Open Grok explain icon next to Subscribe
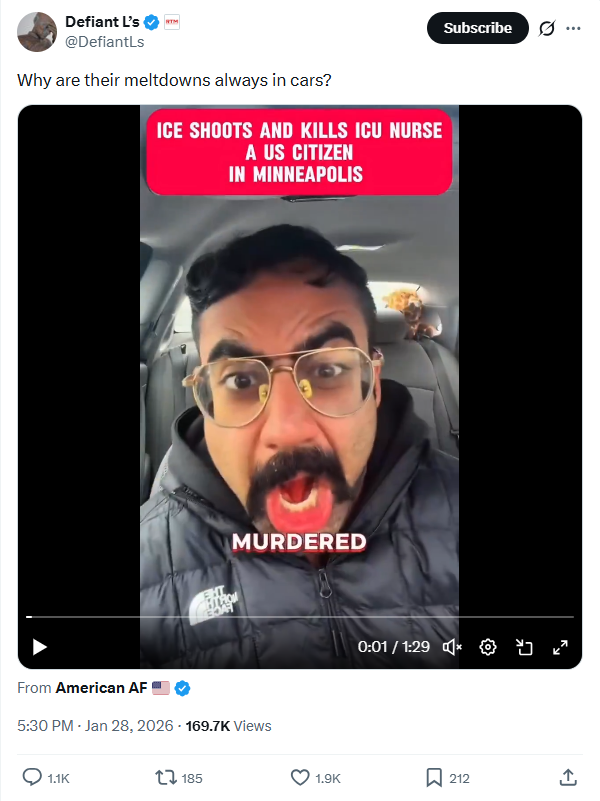The width and height of the screenshot is (600, 801). pos(546,28)
